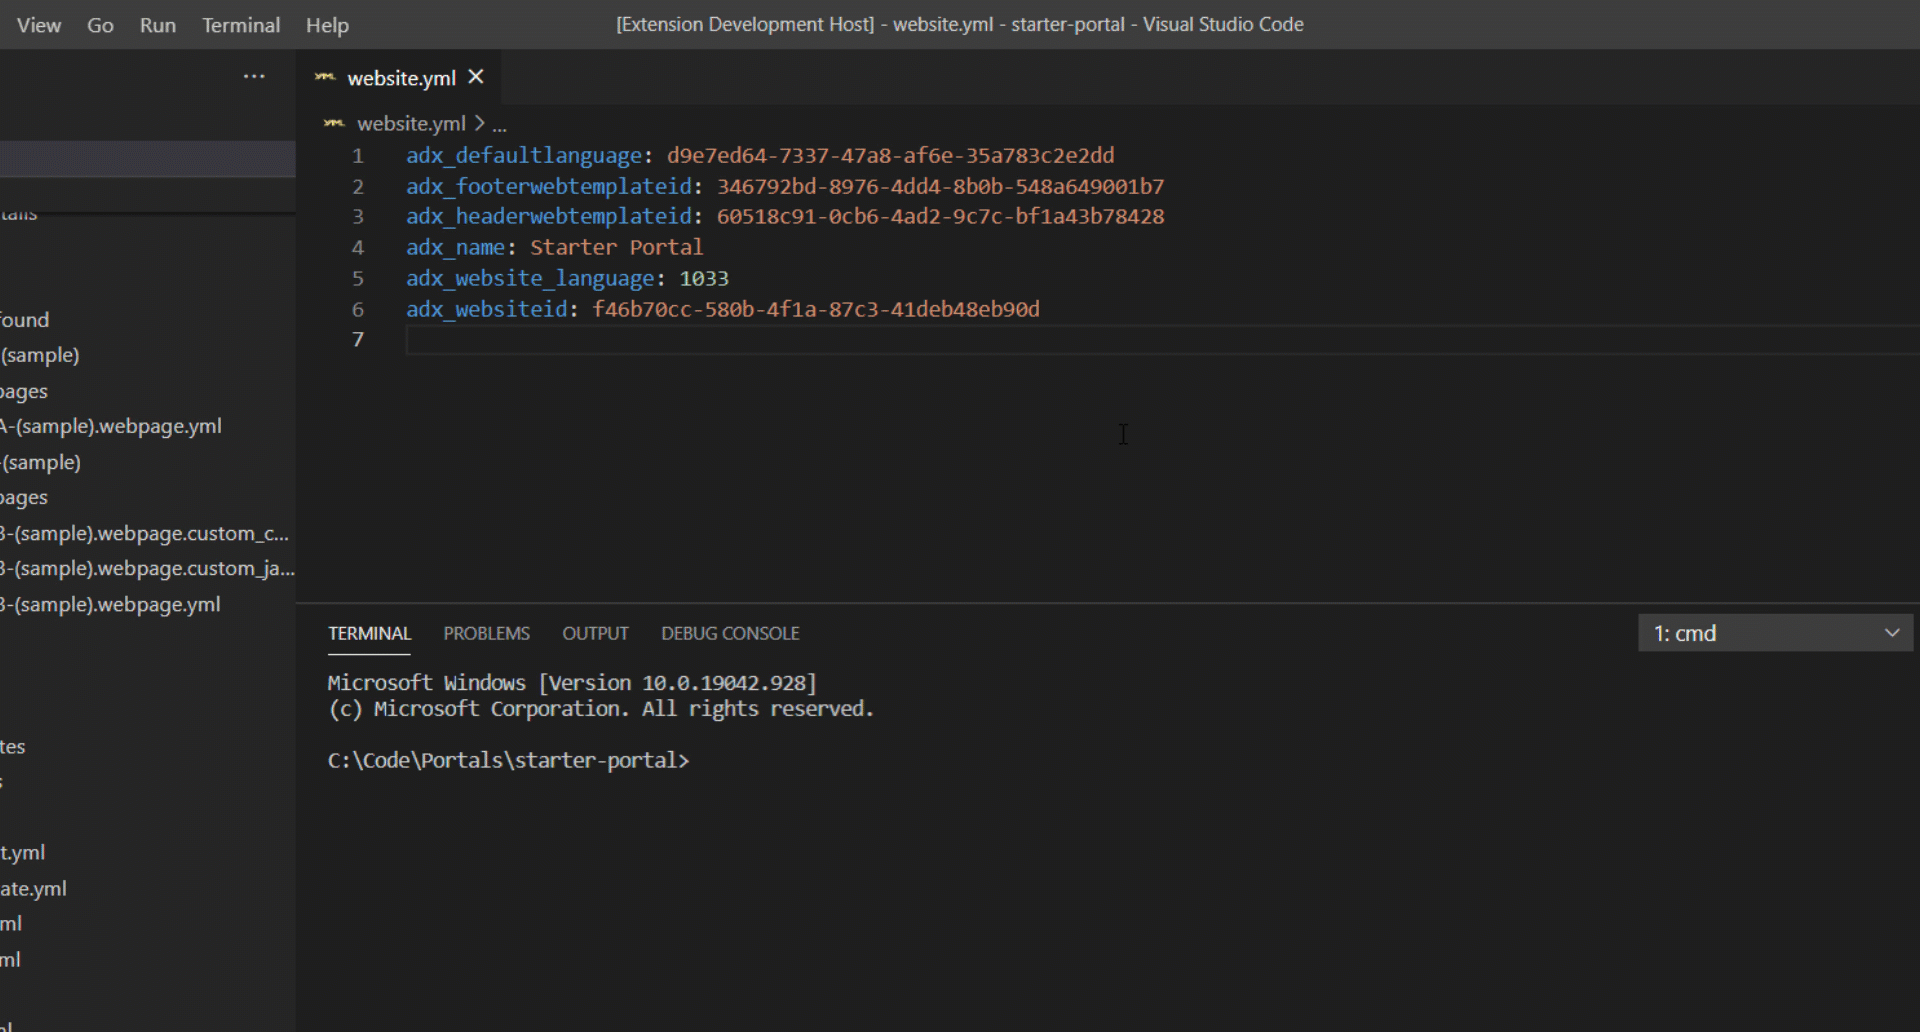The image size is (1920, 1032).
Task: Select the (sample).webpage.custom_ja... file
Action: point(147,568)
